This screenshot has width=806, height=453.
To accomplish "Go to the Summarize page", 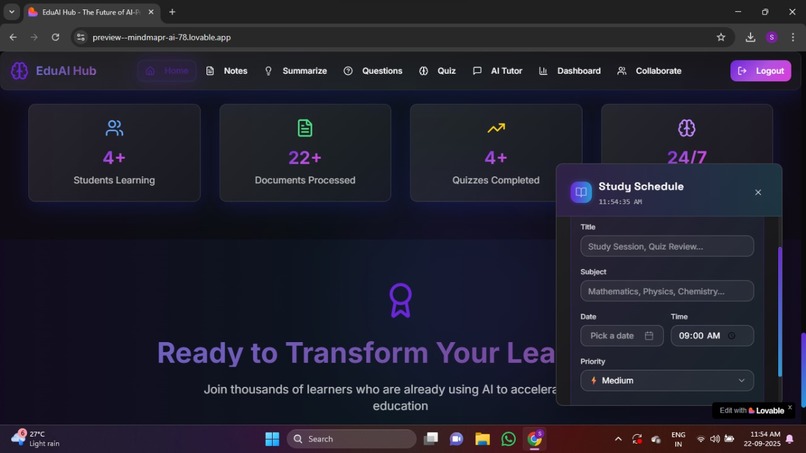I will 296,71.
